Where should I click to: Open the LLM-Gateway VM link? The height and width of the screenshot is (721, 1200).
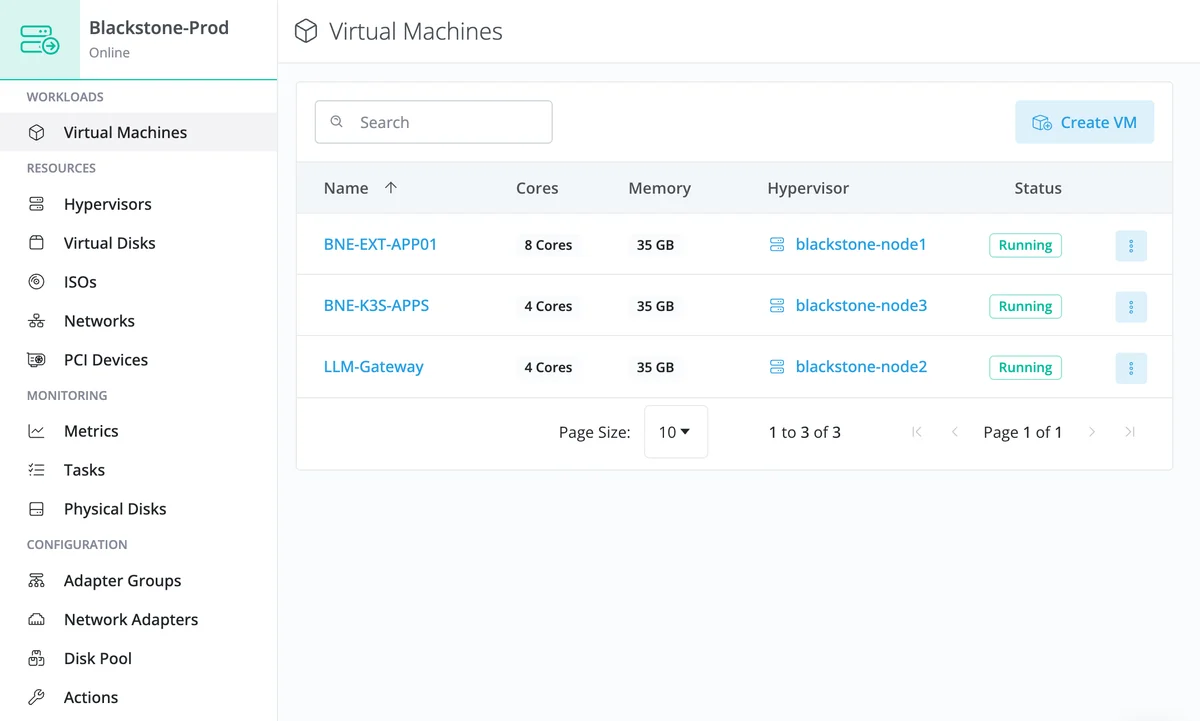pyautogui.click(x=374, y=367)
